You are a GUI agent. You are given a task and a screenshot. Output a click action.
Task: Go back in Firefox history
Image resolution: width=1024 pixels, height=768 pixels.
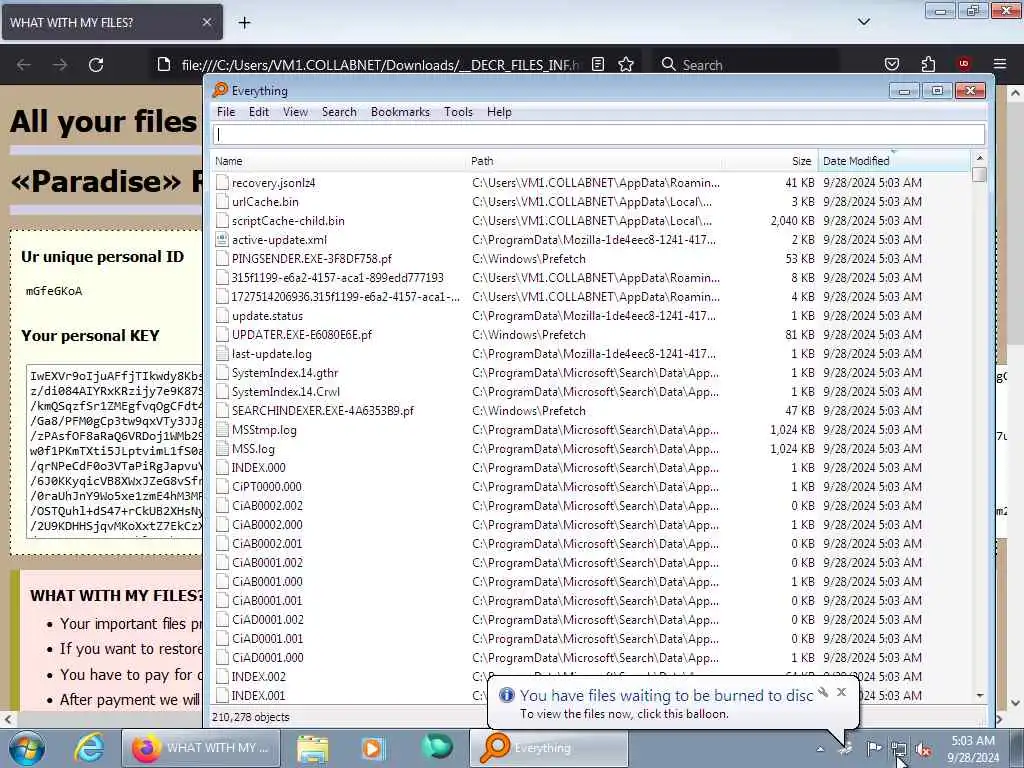click(x=24, y=65)
